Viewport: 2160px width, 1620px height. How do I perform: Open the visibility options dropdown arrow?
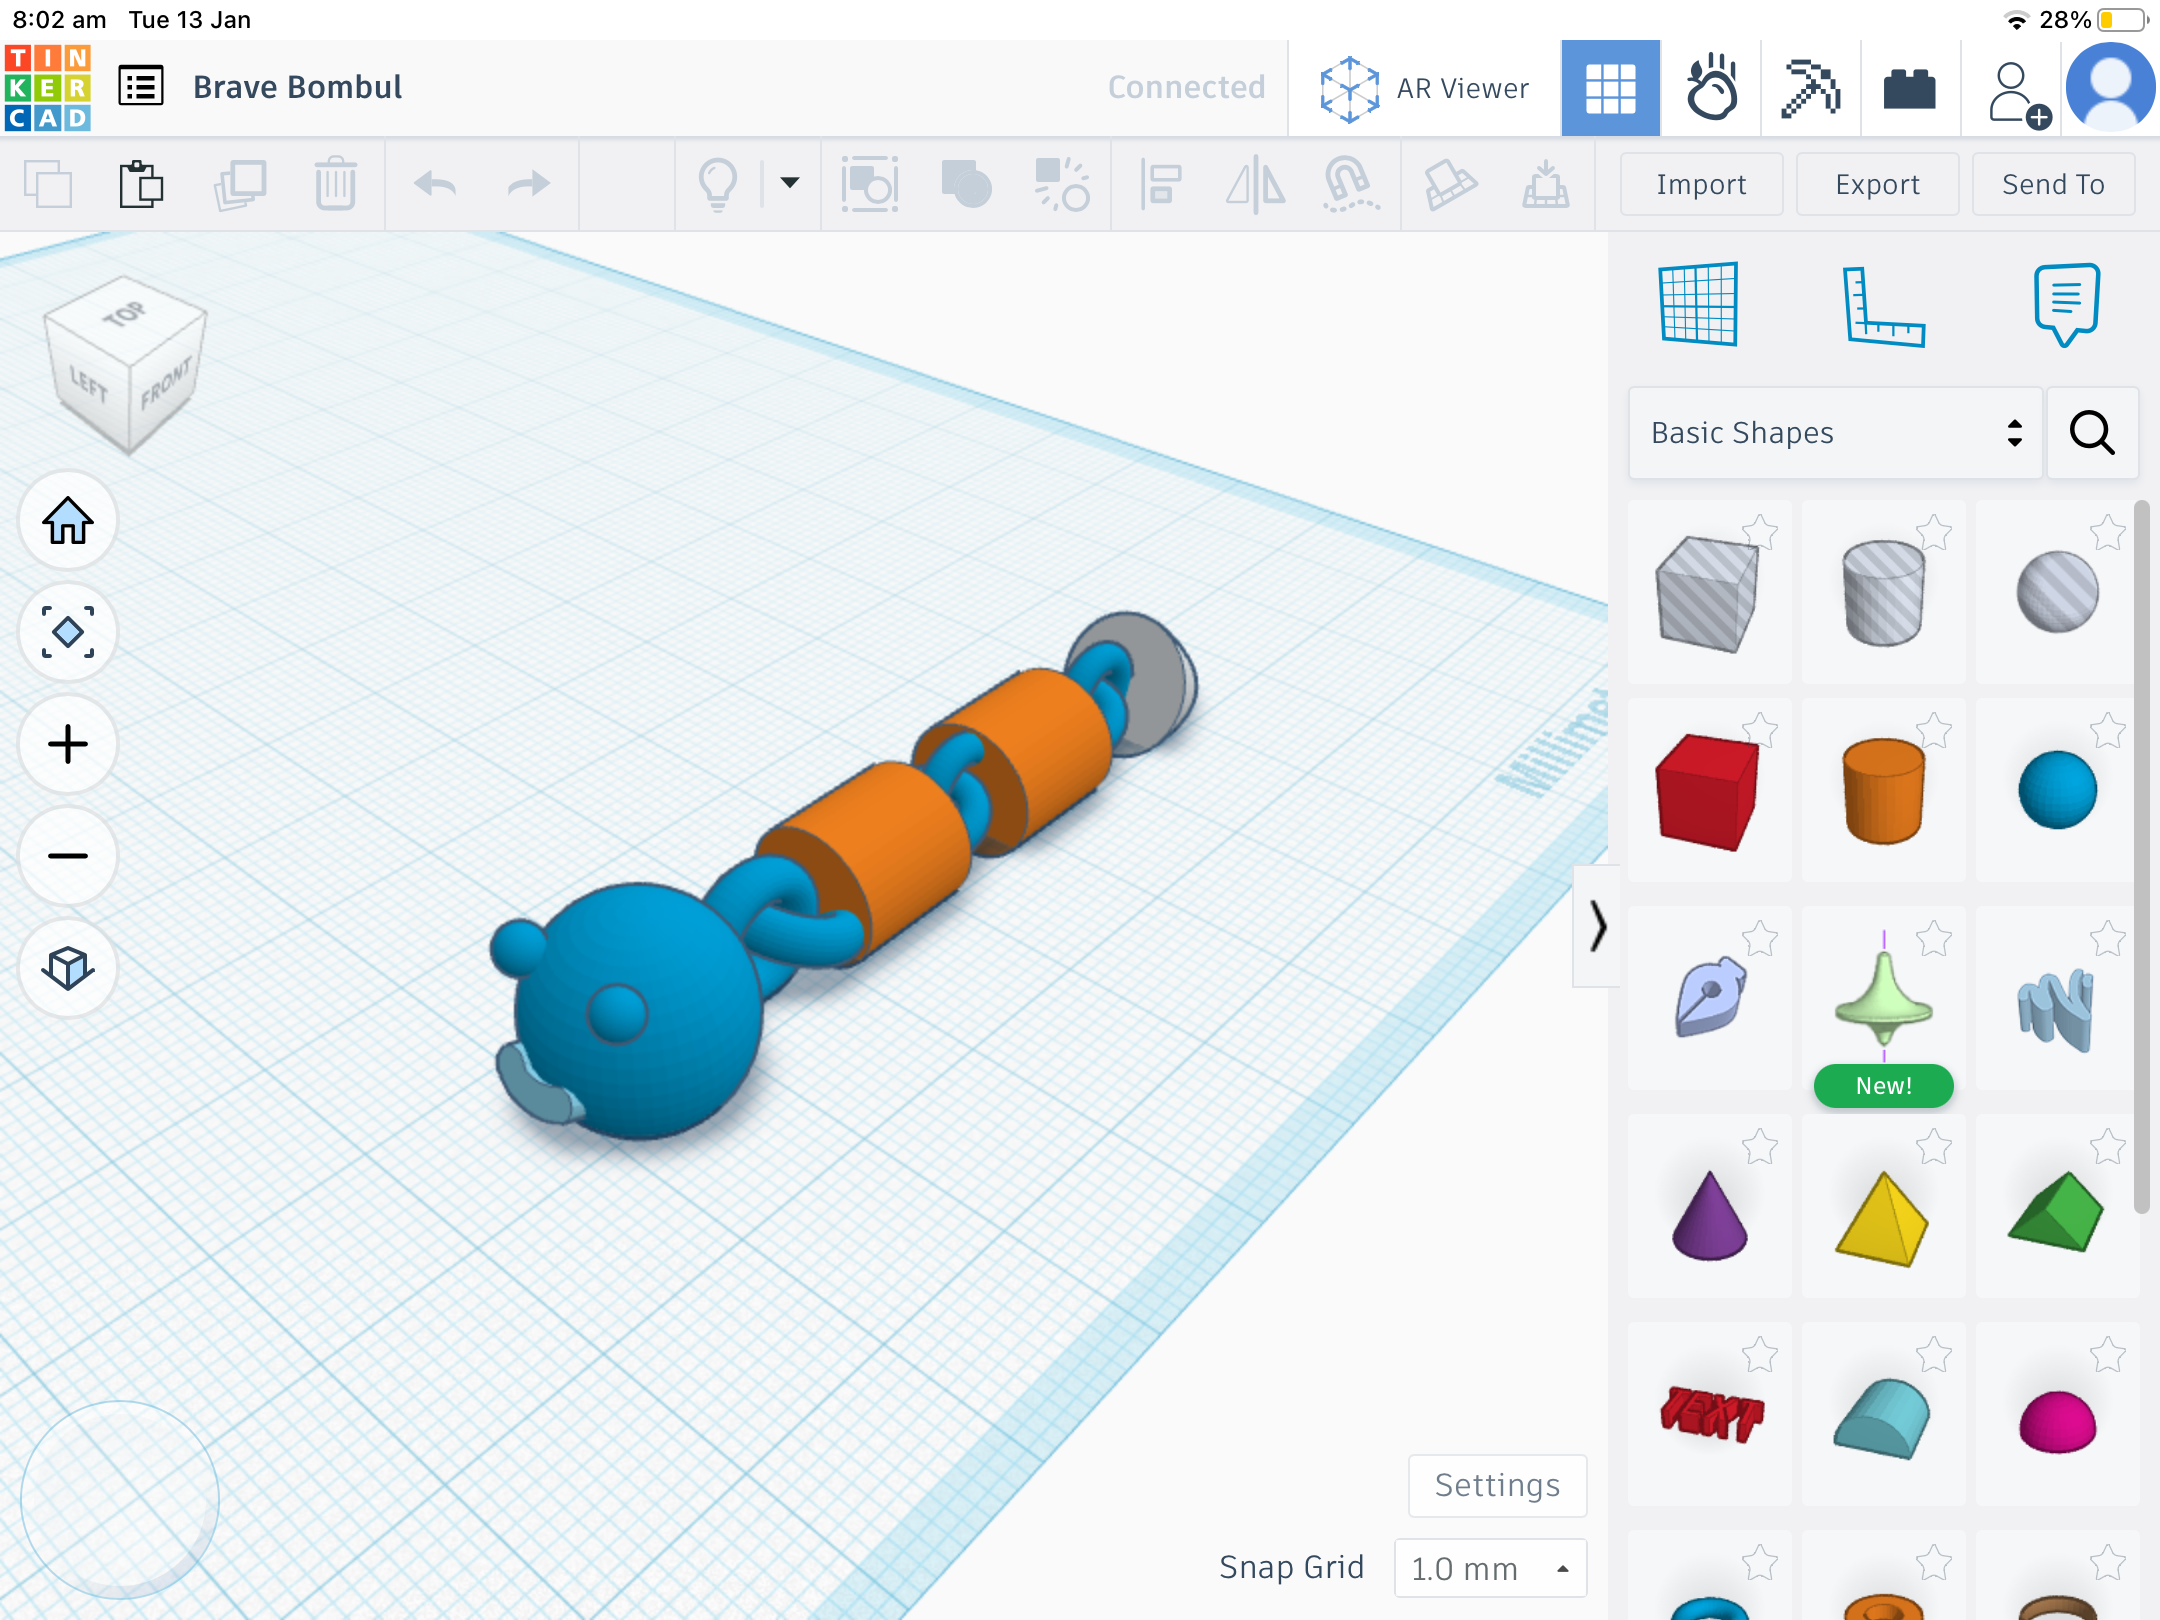point(790,183)
